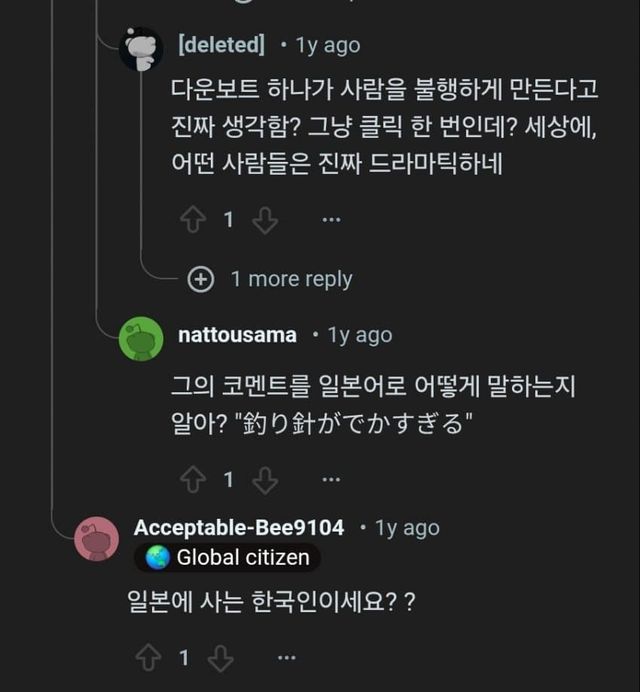Click the plus icon to show replies
This screenshot has height=692, width=640.
click(201, 279)
